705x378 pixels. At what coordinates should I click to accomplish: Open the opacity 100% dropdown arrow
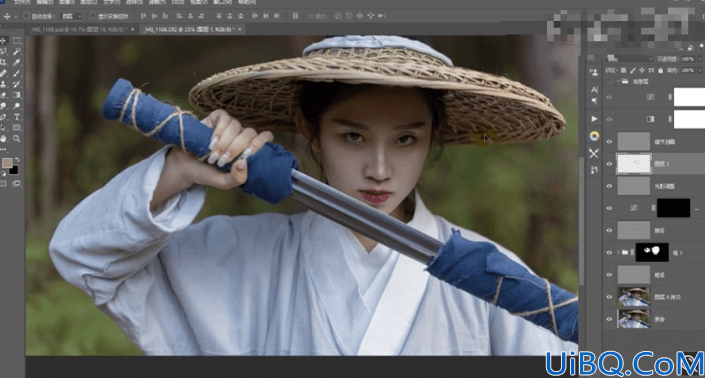pos(700,59)
